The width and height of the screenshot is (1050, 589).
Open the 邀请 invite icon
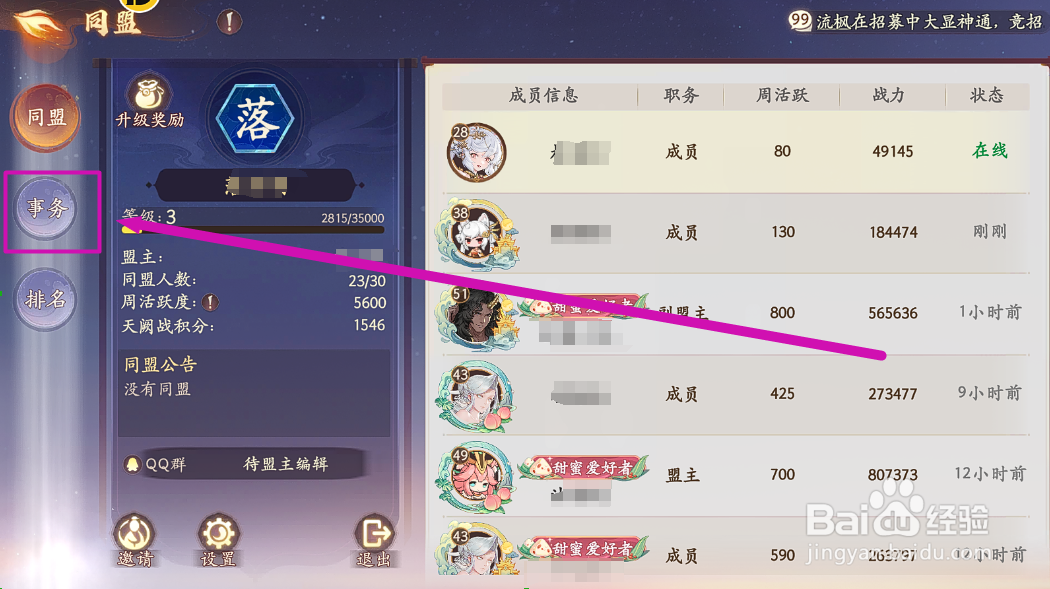pos(135,540)
